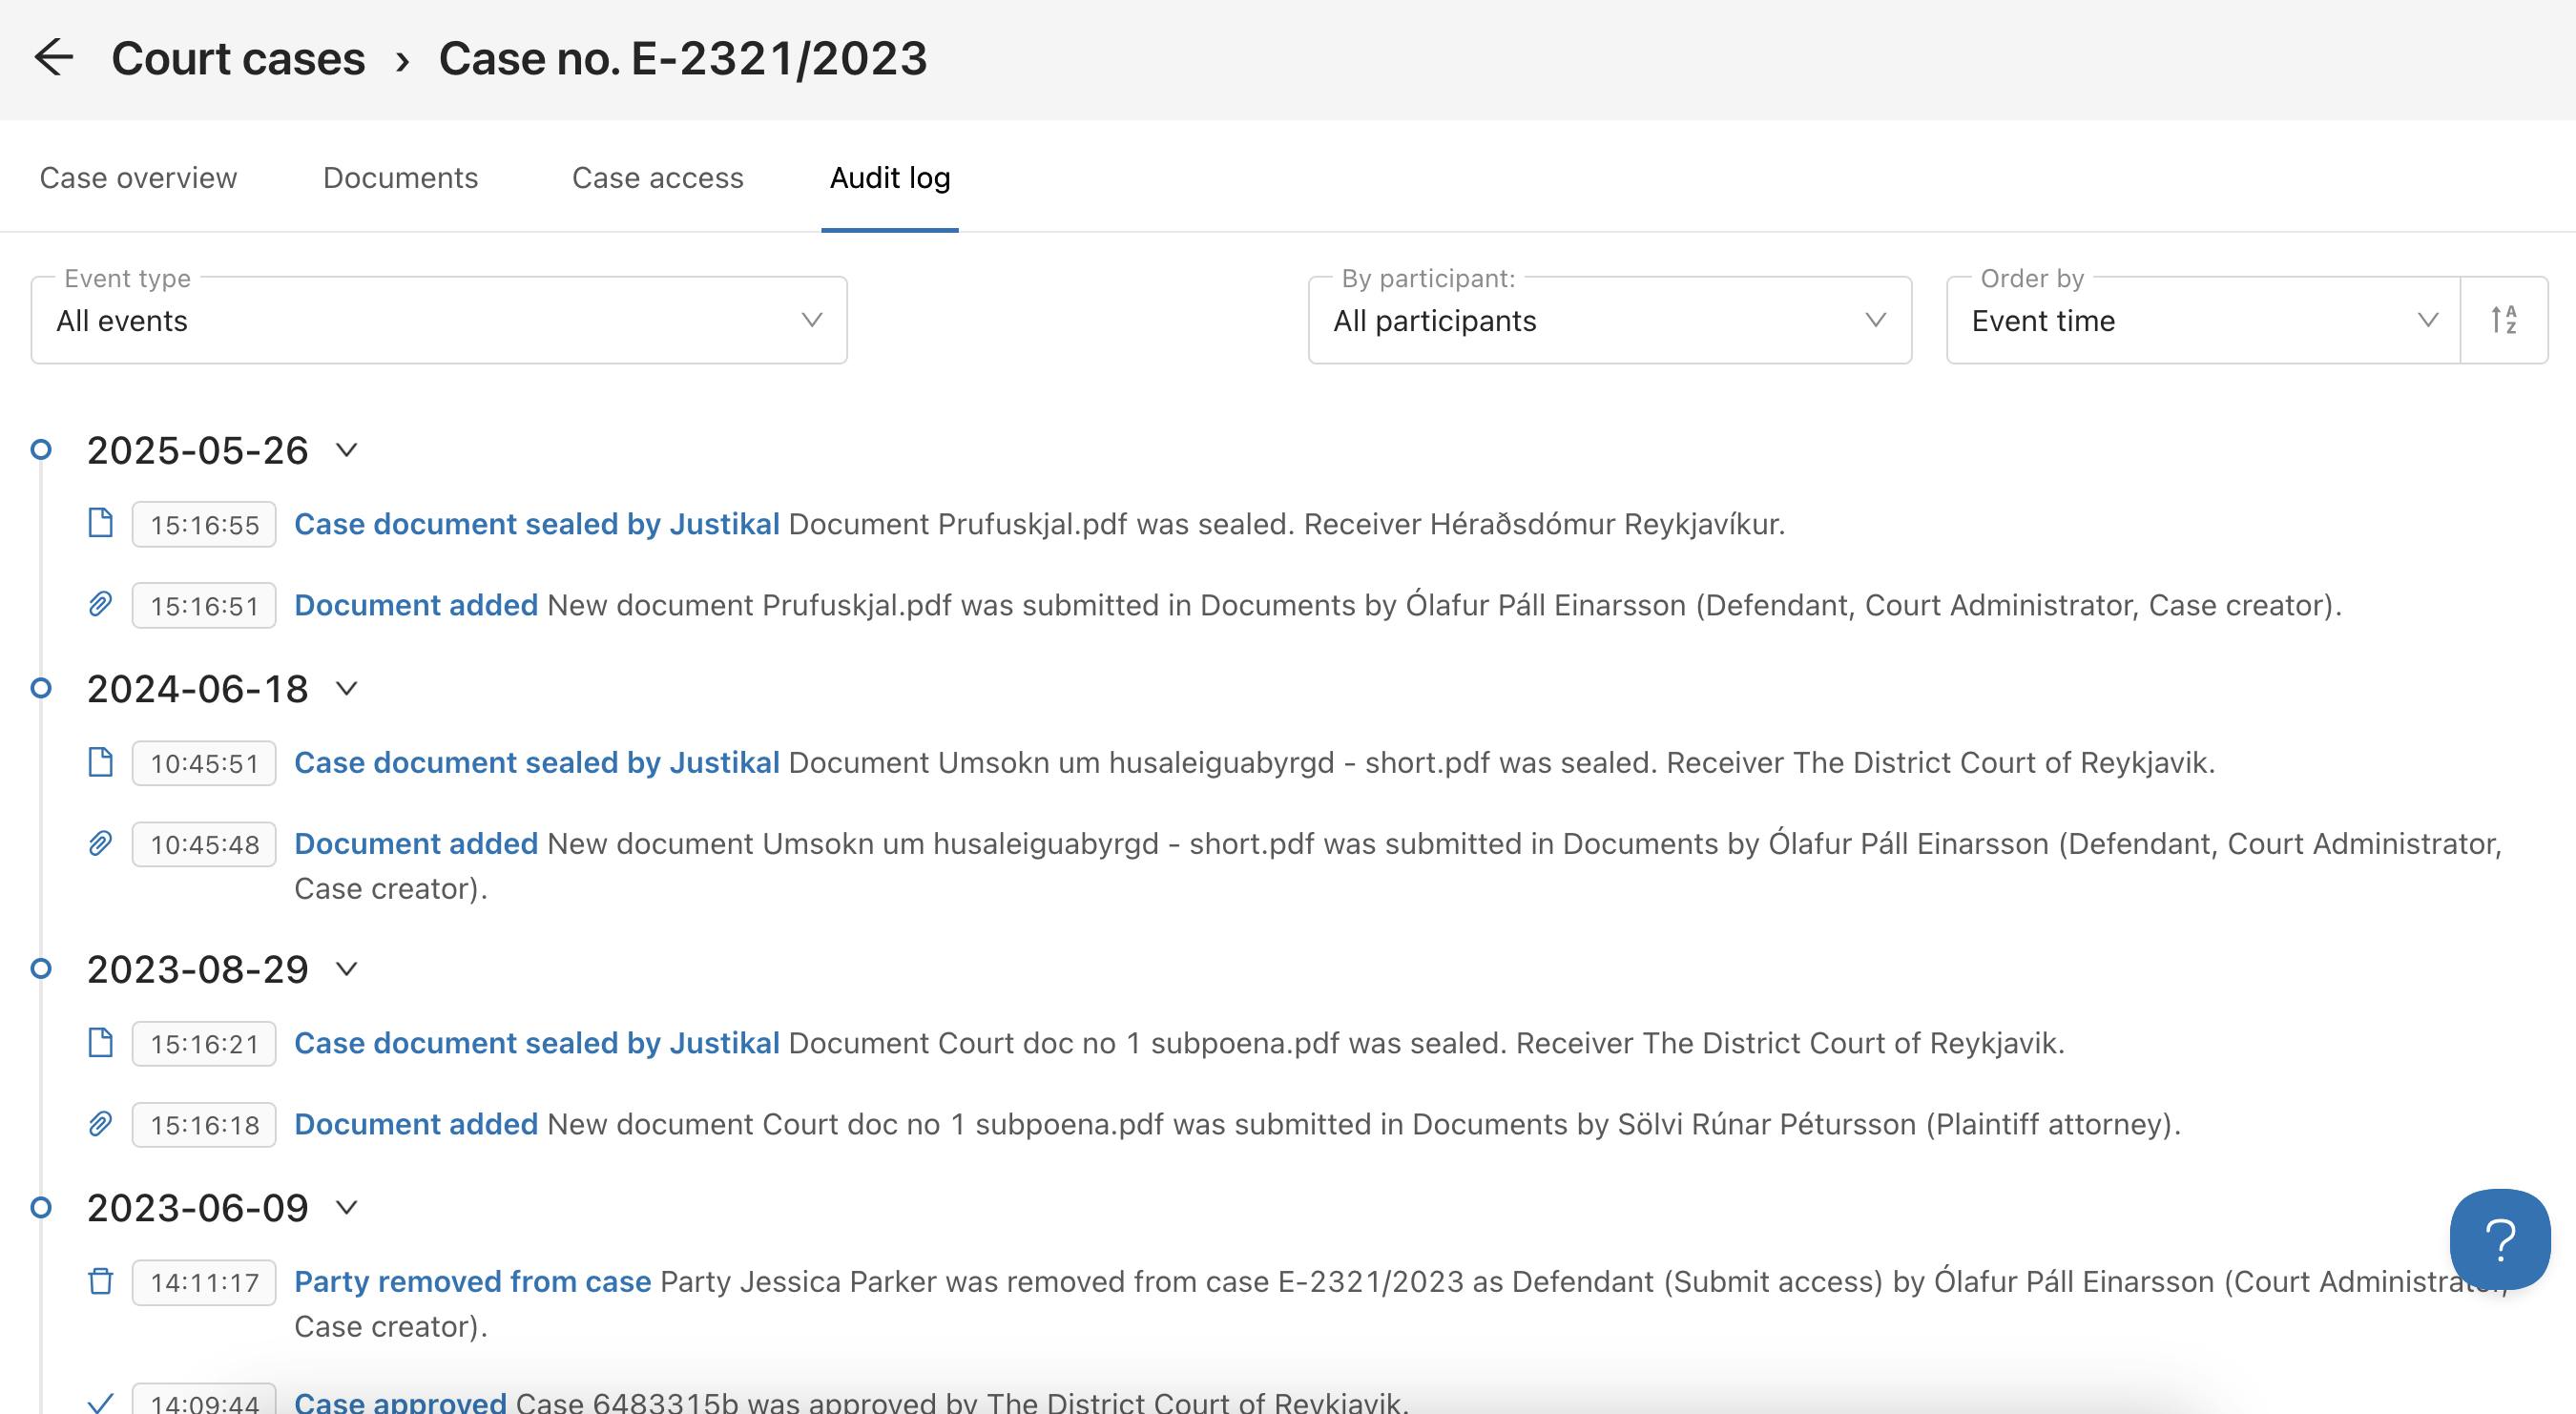The height and width of the screenshot is (1414, 2576).
Task: Click Party removed from case link
Action: pyautogui.click(x=472, y=1281)
